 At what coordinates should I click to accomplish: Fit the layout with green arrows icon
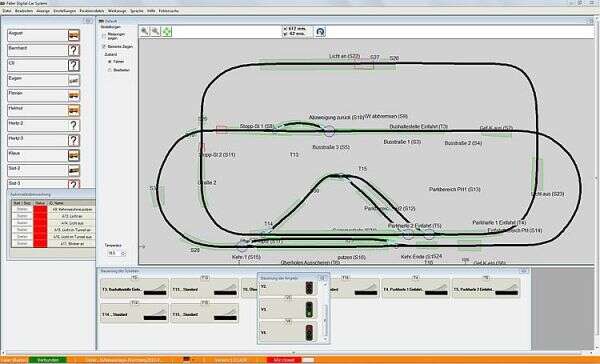point(166,31)
